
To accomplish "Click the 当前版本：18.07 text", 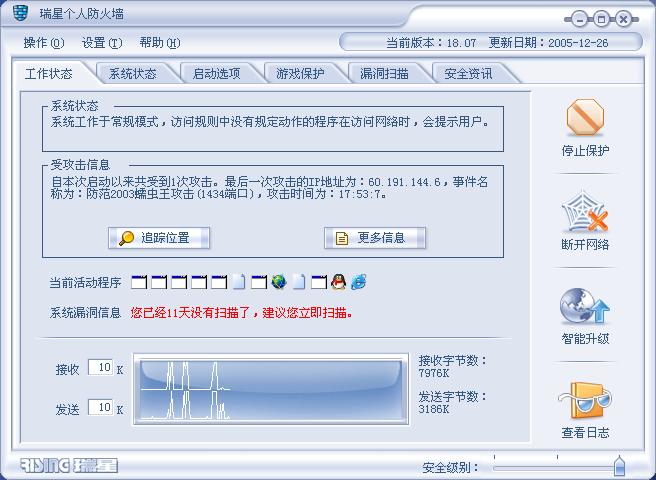I will pyautogui.click(x=431, y=43).
